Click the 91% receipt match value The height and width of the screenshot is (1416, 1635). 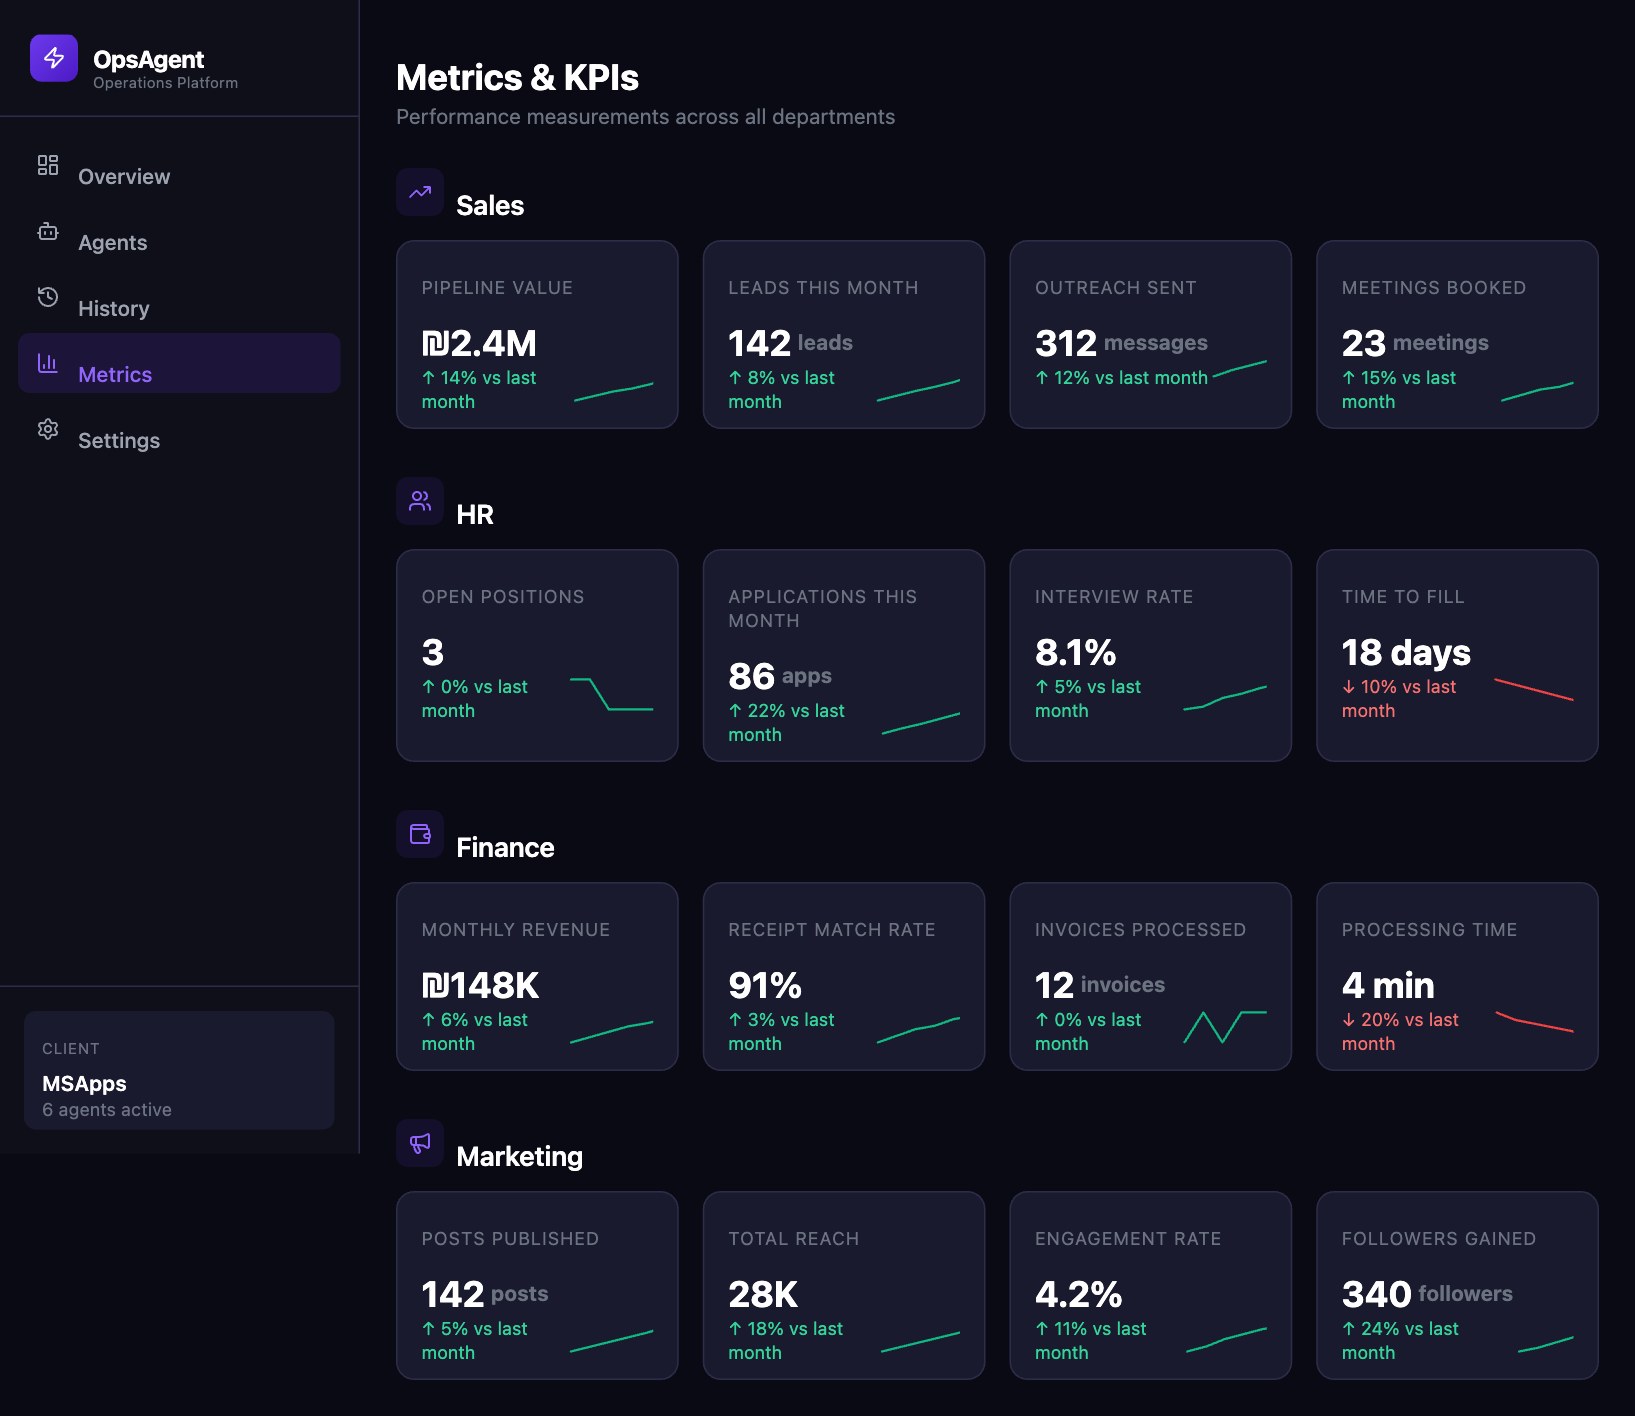tap(765, 985)
